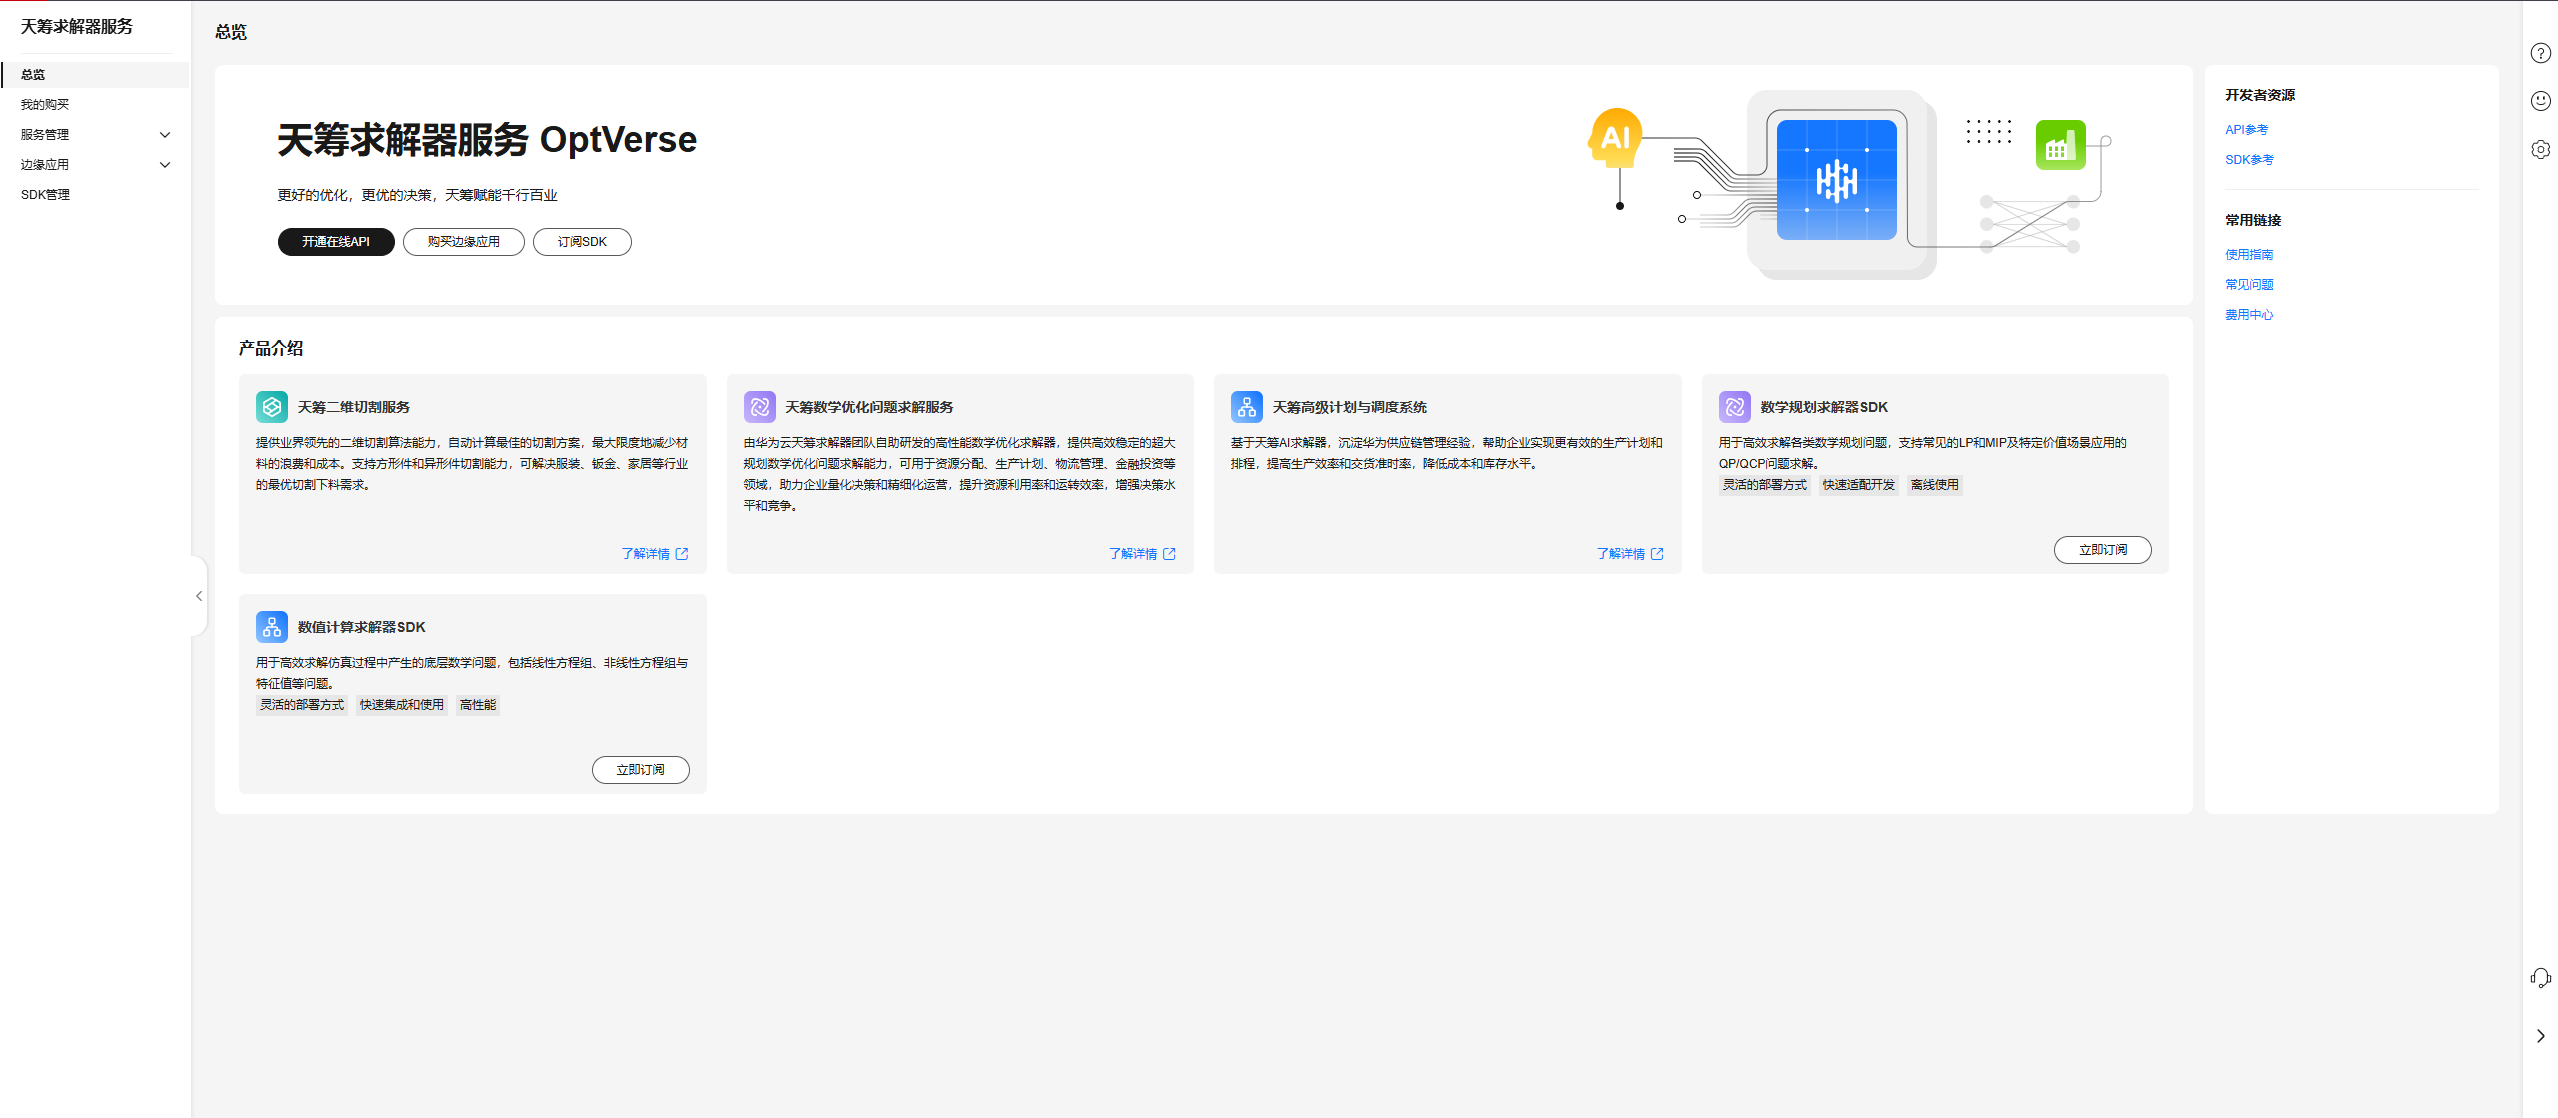Viewport: 2558px width, 1118px height.
Task: Click the 天筹二维切割服务 card title
Action: pyautogui.click(x=353, y=407)
